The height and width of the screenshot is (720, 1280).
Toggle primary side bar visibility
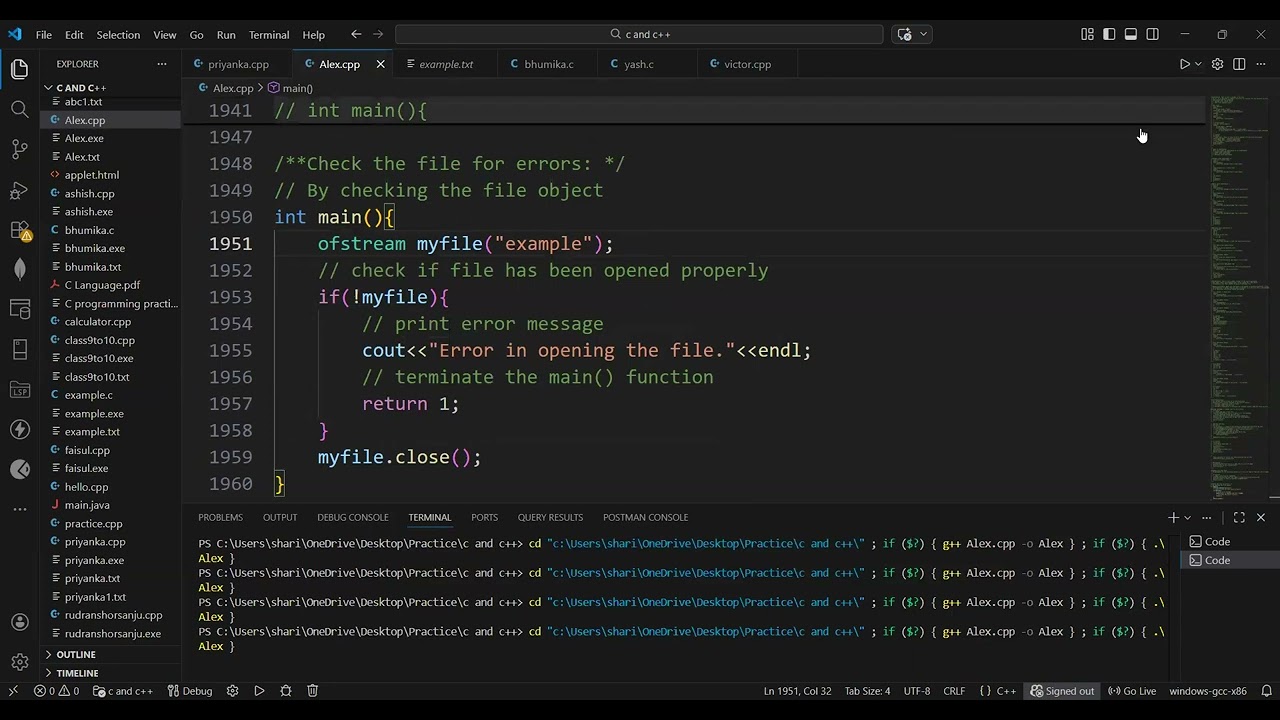pos(1109,34)
